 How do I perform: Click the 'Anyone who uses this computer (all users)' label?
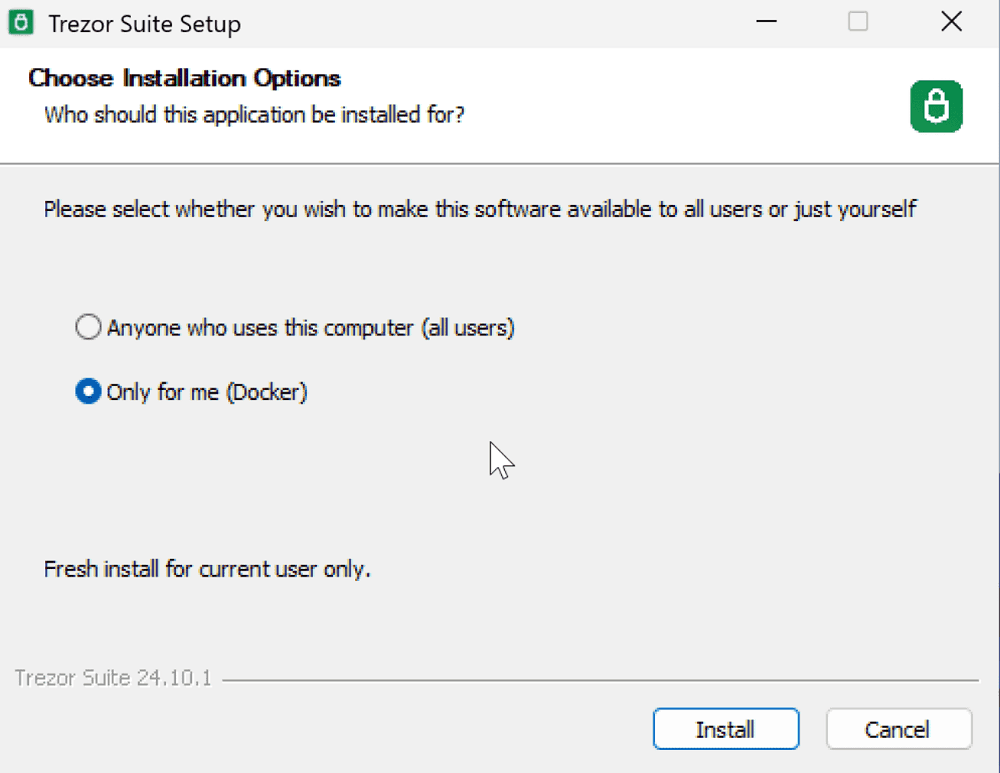311,328
